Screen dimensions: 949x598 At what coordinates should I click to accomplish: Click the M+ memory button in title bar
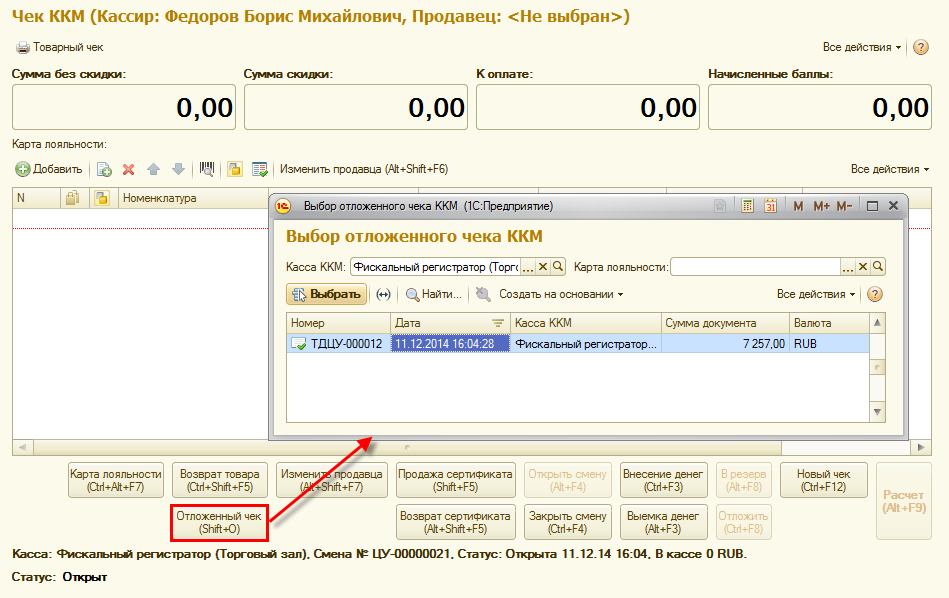point(822,206)
